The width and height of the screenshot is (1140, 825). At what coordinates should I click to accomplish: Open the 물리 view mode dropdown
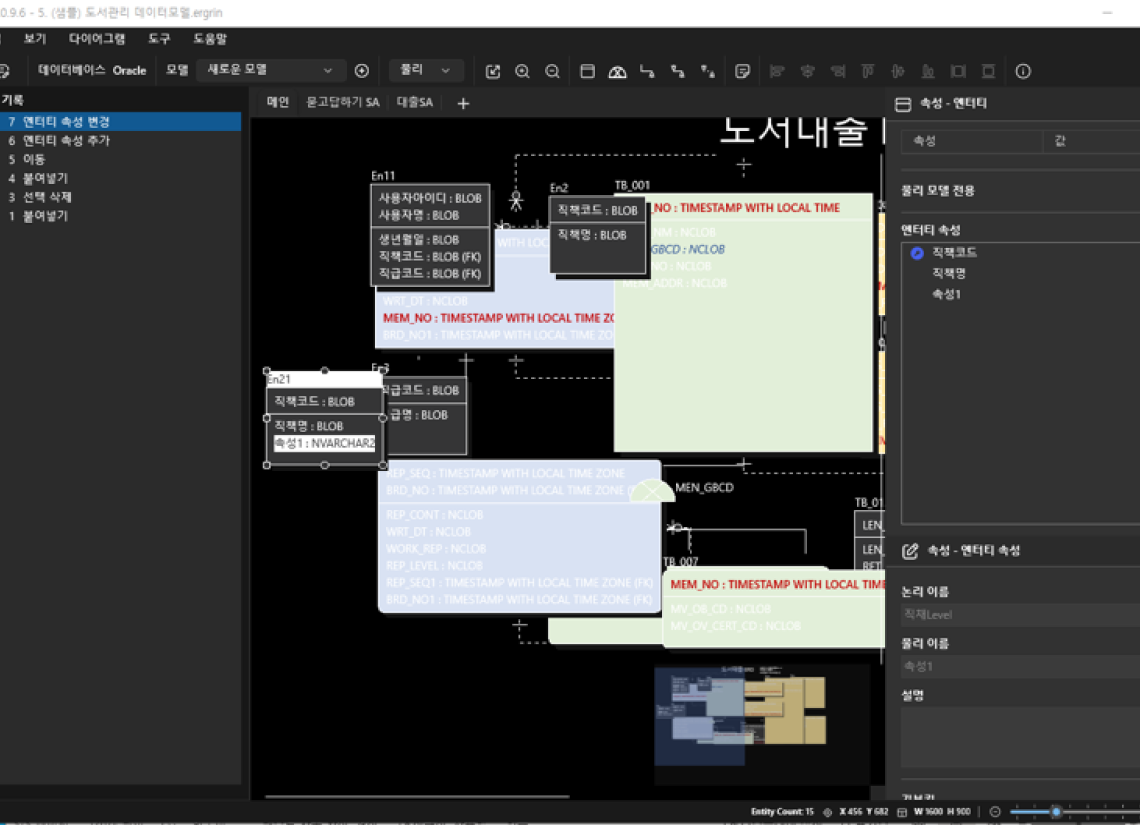click(x=425, y=71)
